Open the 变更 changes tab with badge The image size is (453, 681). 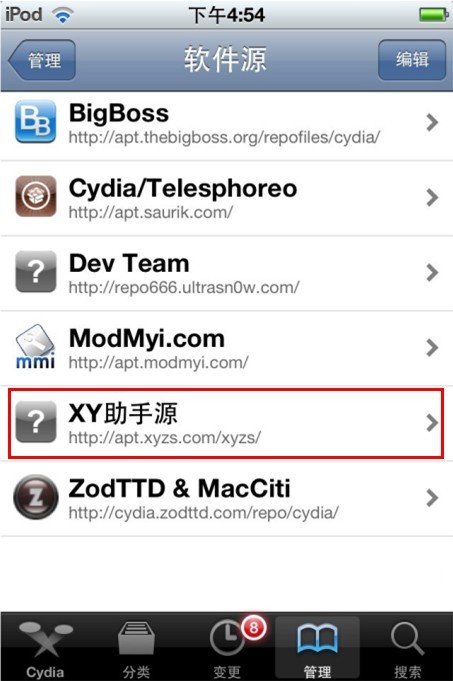pyautogui.click(x=227, y=647)
